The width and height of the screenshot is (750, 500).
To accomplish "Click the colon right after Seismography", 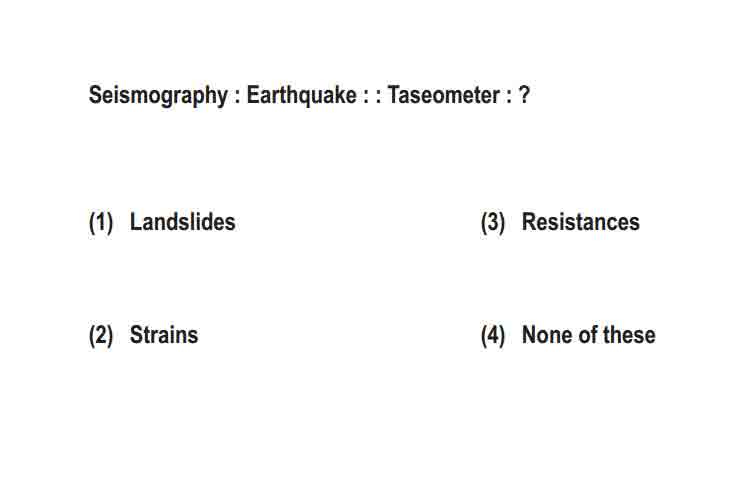I will click(x=237, y=97).
